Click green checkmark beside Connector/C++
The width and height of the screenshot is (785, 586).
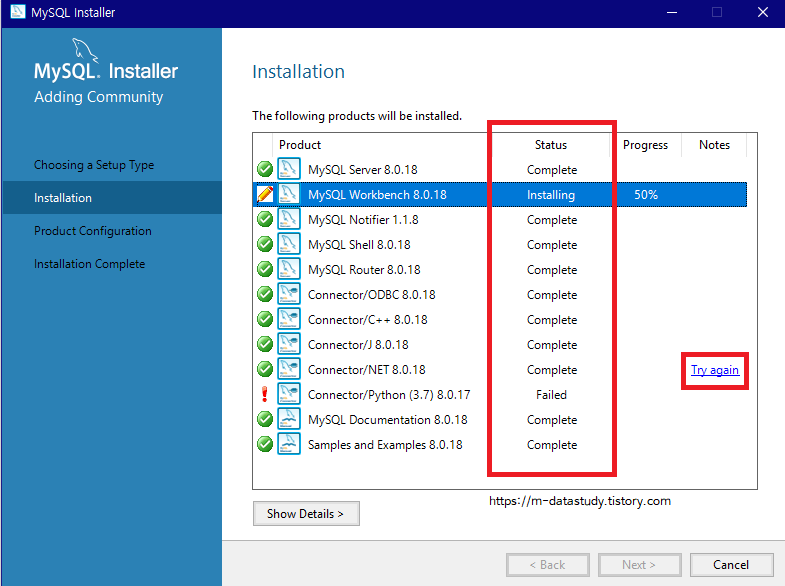click(265, 319)
